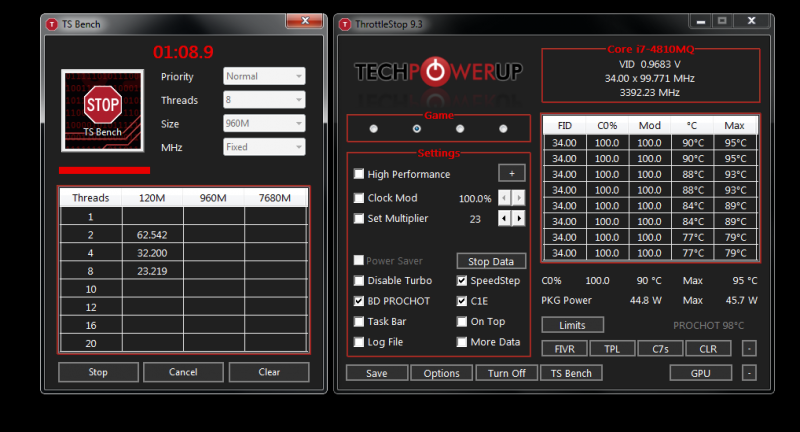Click the Max column header
This screenshot has height=432, width=800.
click(735, 125)
